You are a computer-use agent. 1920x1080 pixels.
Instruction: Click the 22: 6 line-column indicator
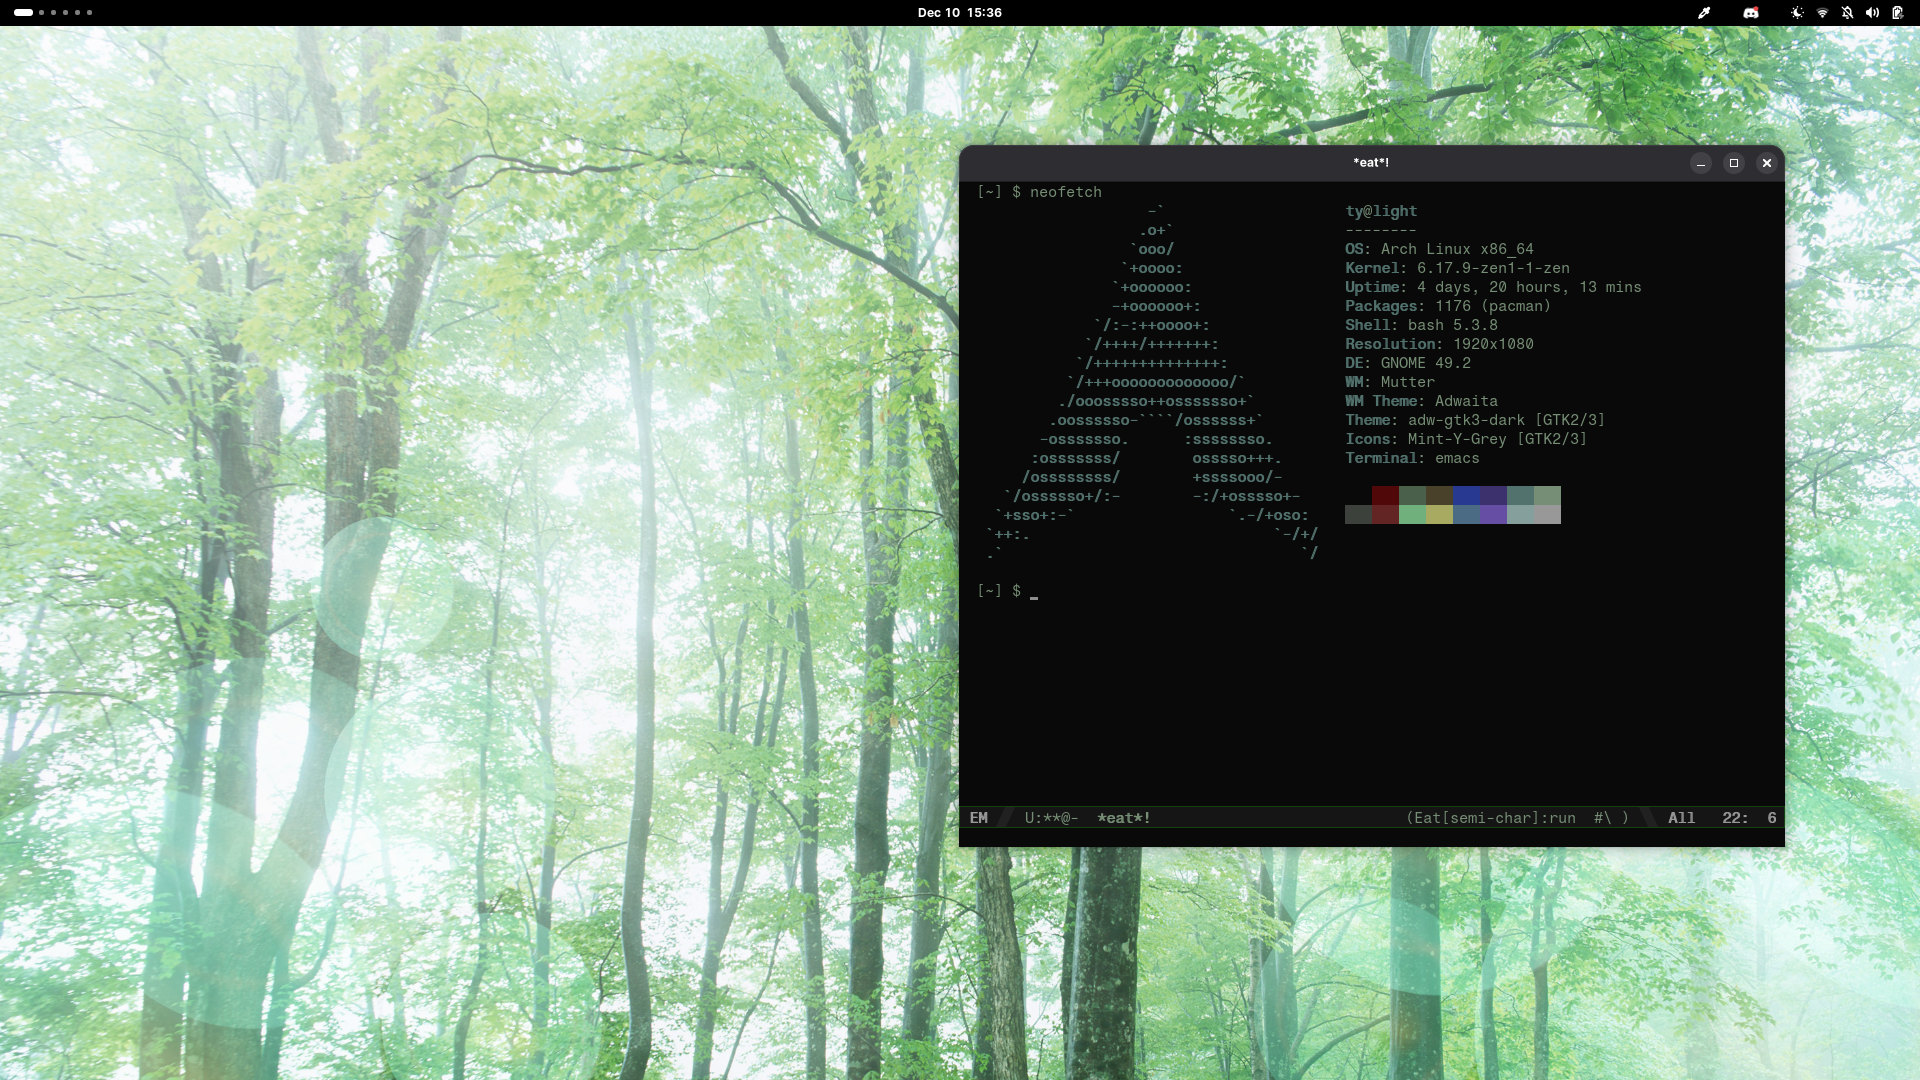[1748, 818]
